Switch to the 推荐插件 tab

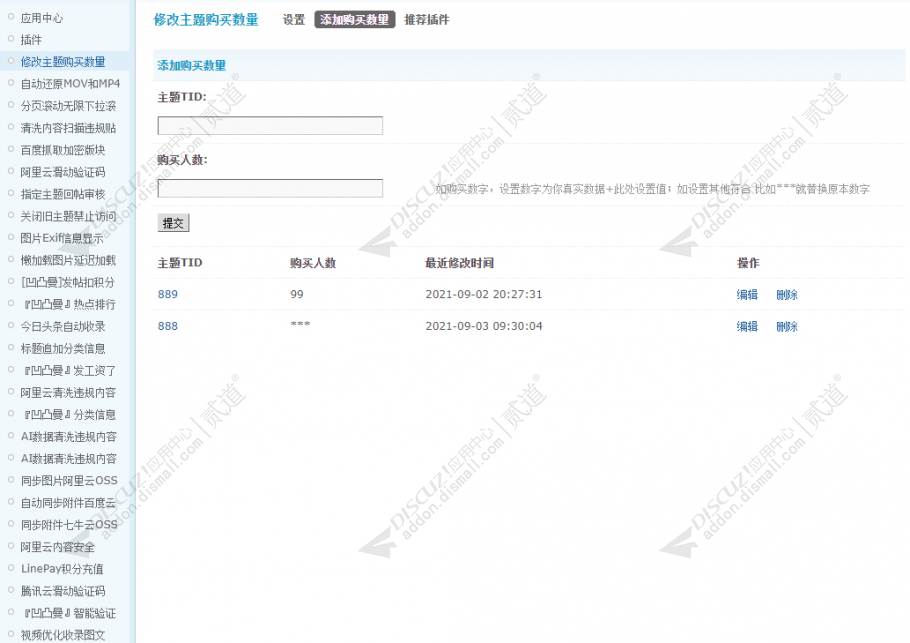(427, 20)
